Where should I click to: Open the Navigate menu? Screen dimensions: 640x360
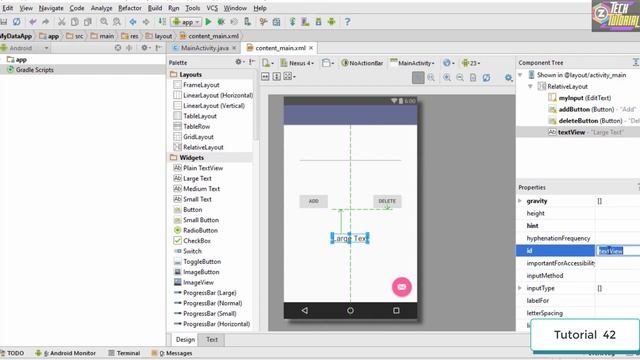51,8
